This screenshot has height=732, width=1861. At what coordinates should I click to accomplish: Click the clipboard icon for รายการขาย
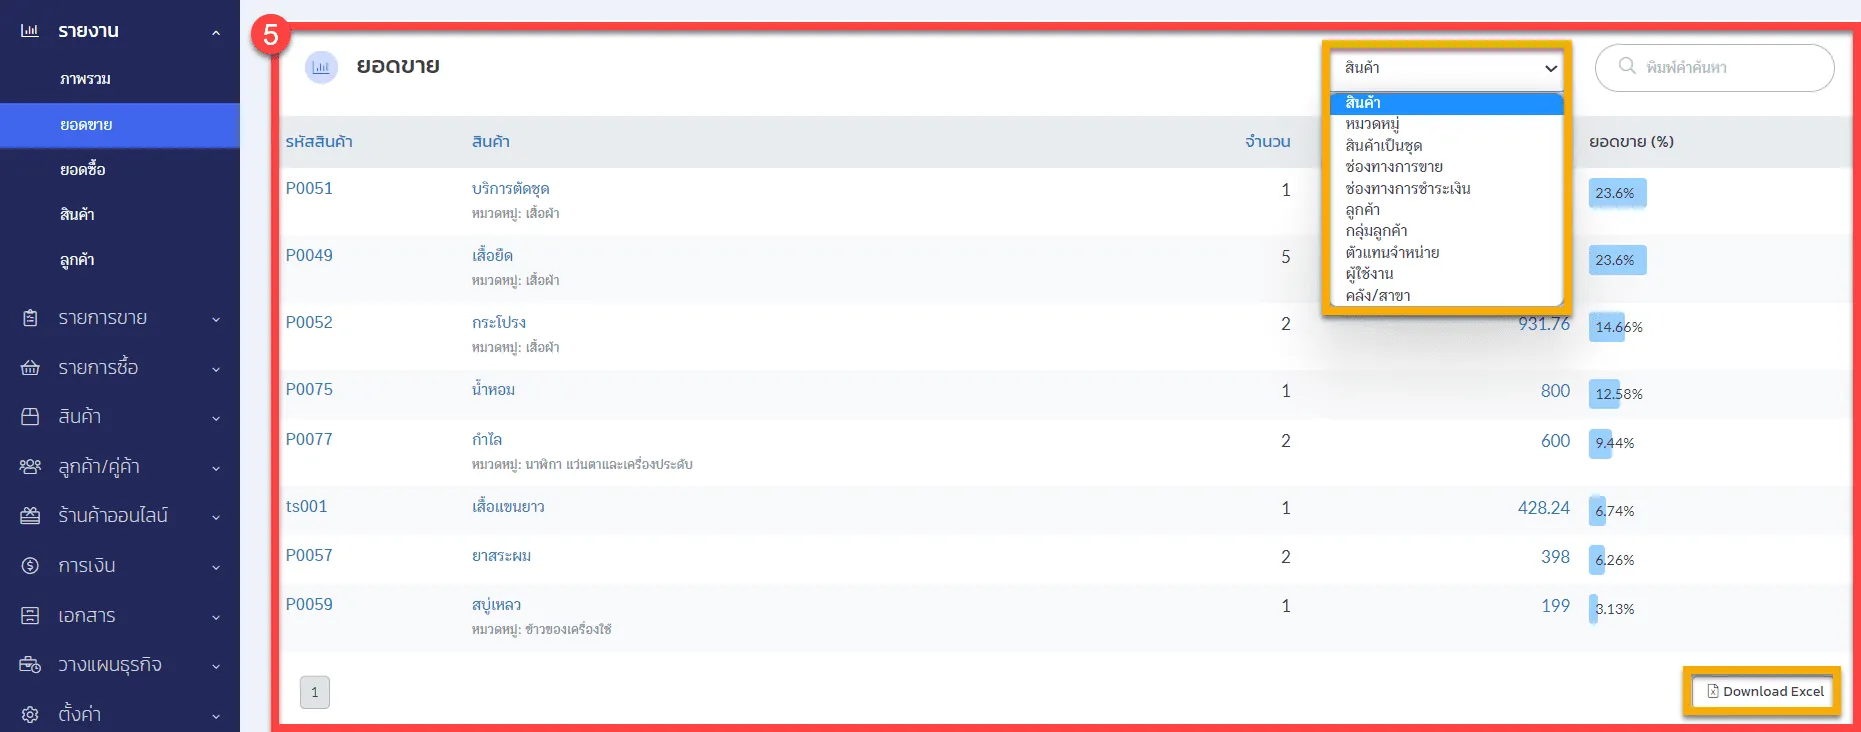pyautogui.click(x=30, y=318)
